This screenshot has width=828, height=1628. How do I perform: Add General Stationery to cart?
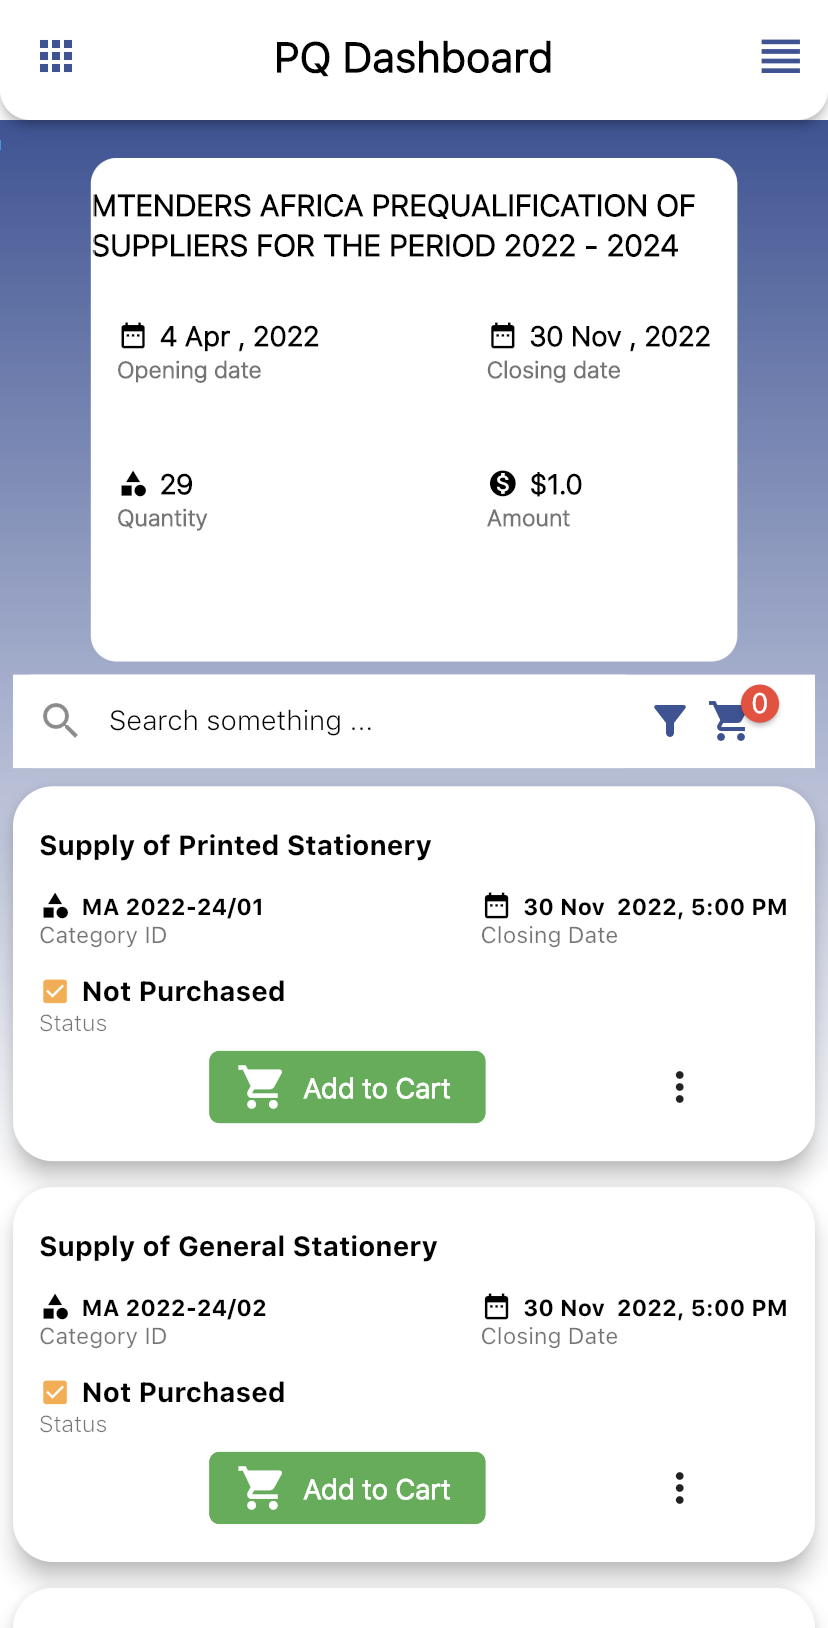(347, 1488)
